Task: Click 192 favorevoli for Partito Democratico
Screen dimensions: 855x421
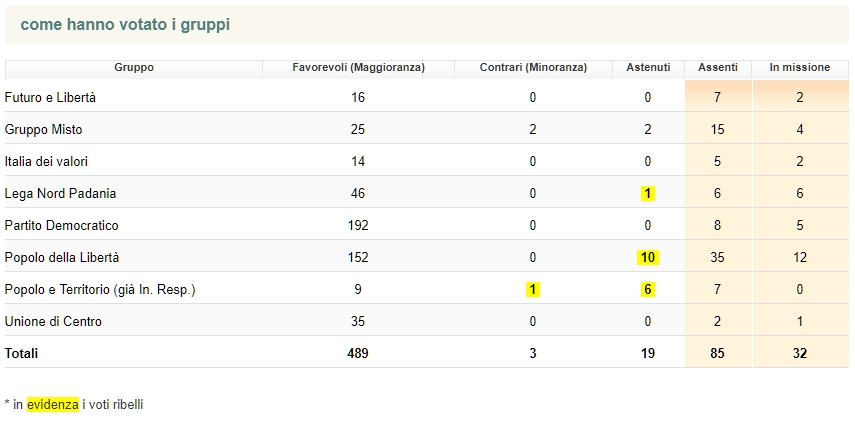Action: [358, 226]
